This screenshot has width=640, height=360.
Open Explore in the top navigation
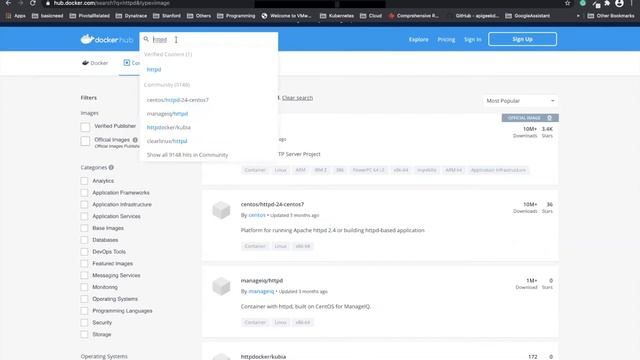click(x=419, y=39)
